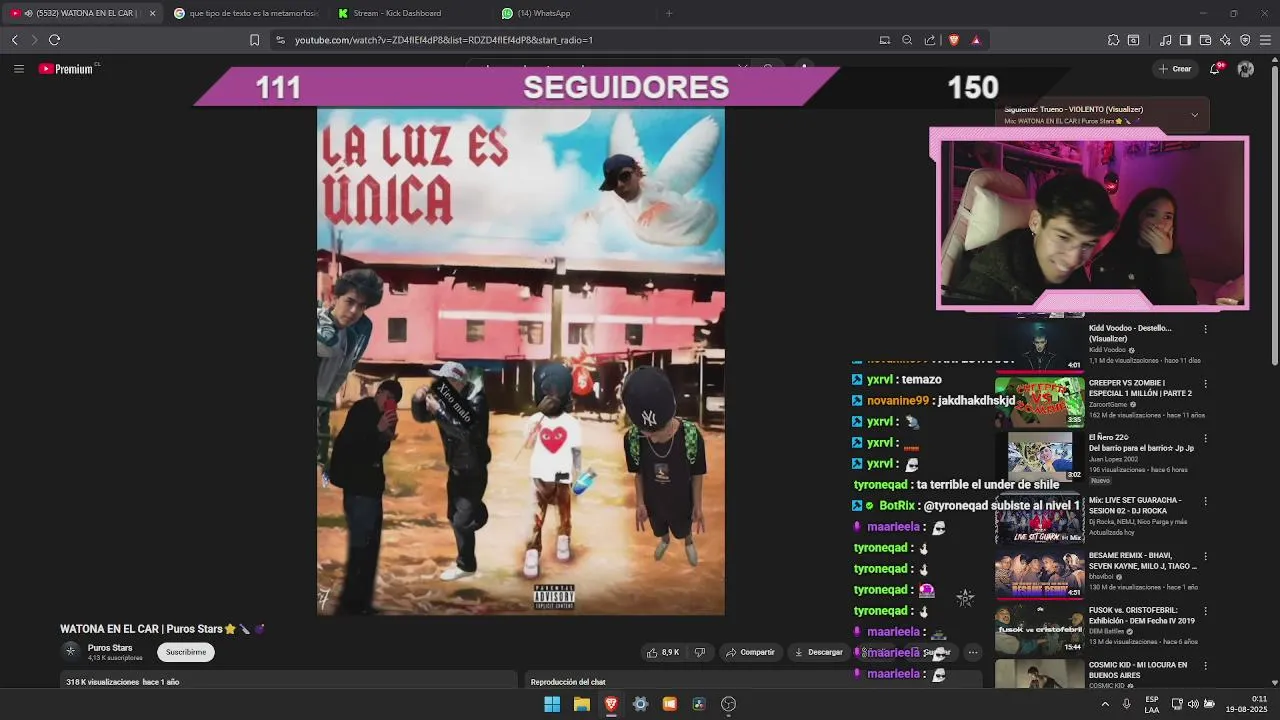Open the extensions puzzle icon

[1113, 40]
